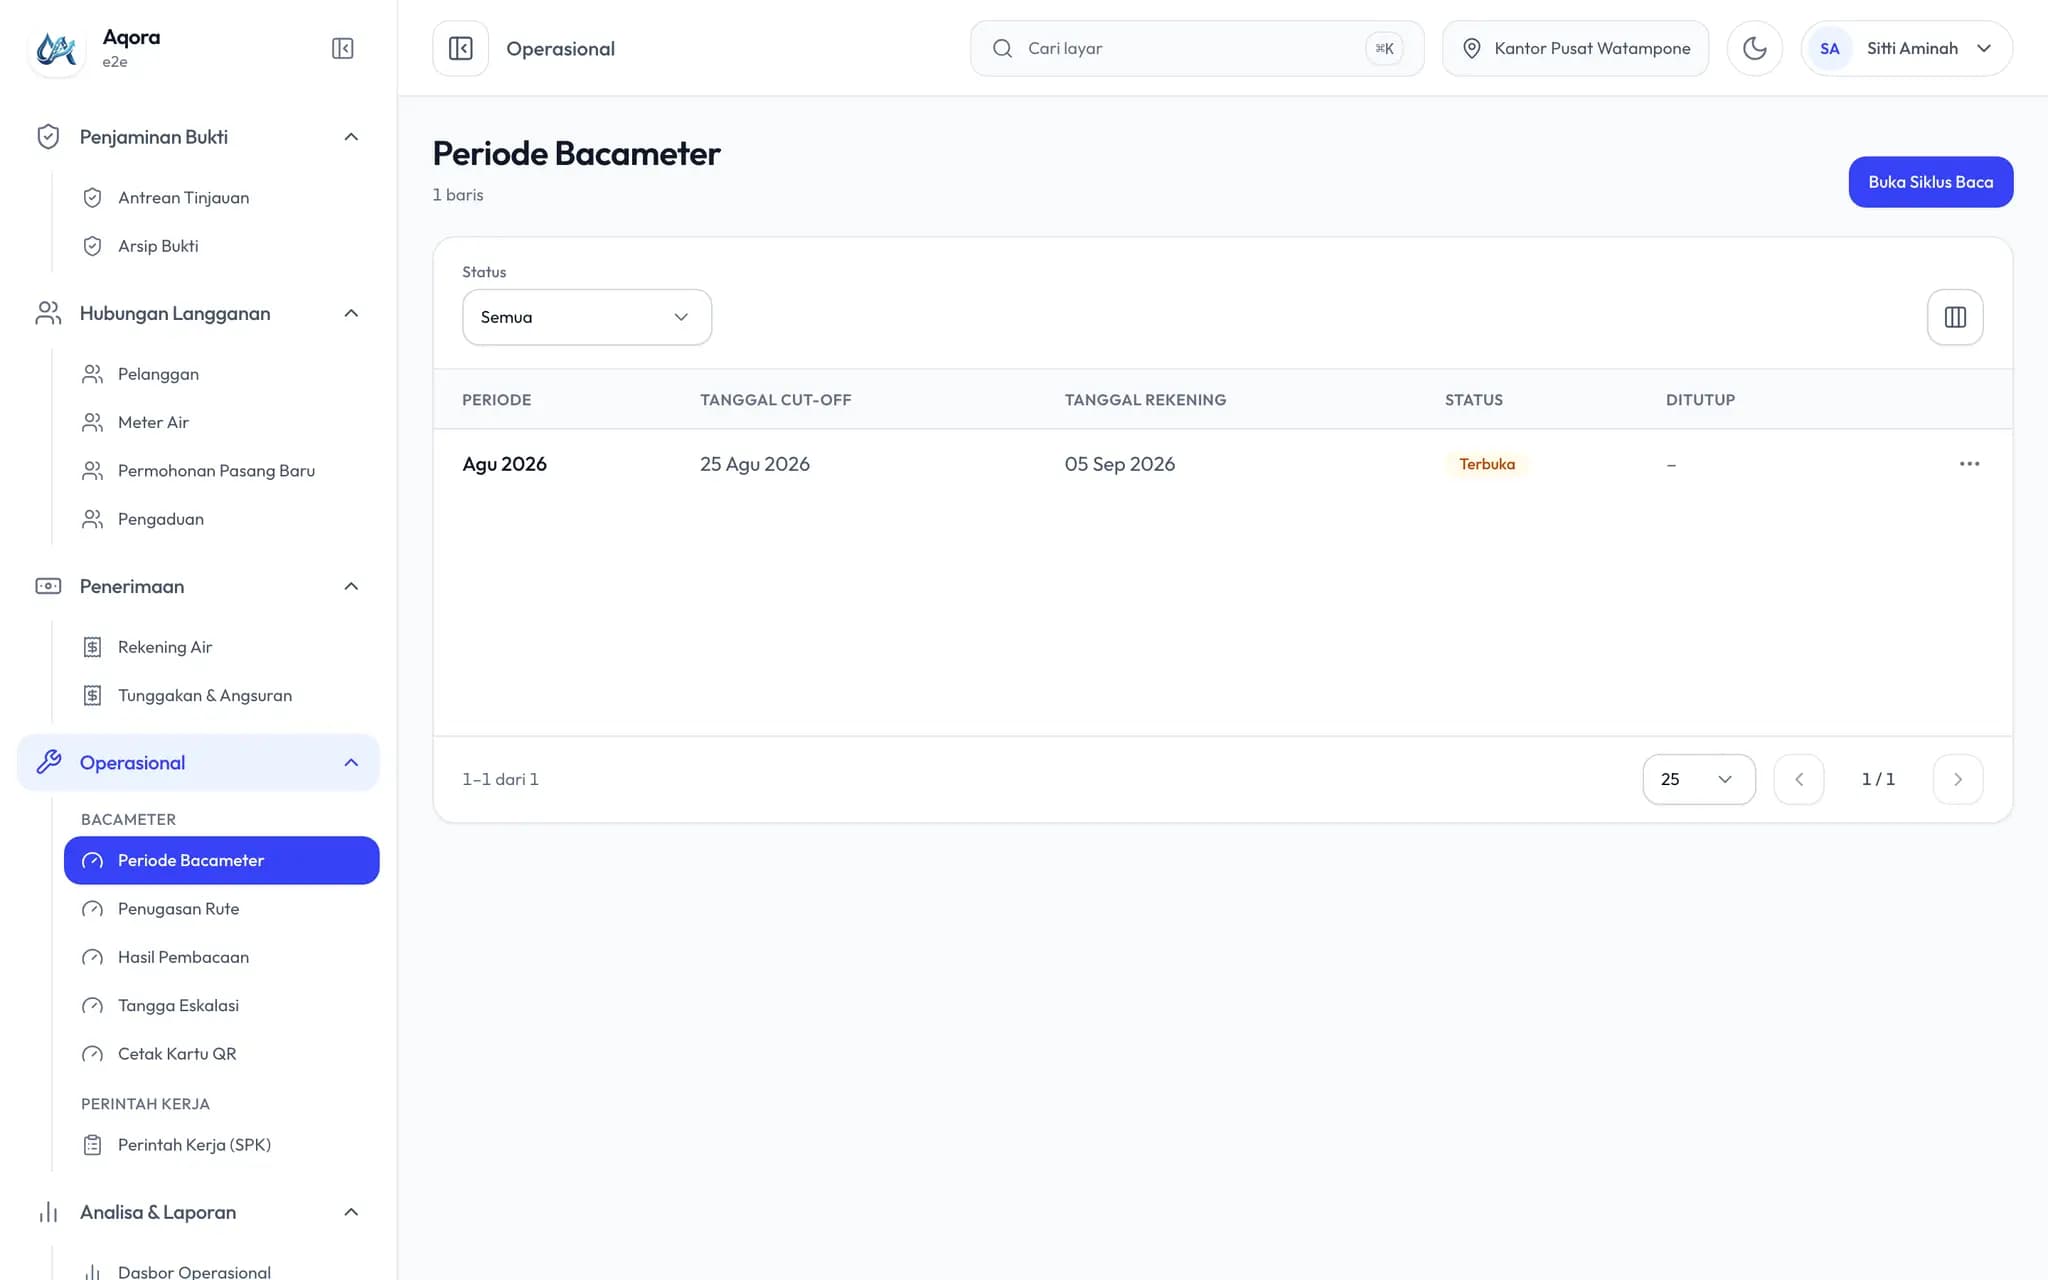Click the Buka Siklus Baca button
The width and height of the screenshot is (2048, 1280).
point(1930,182)
